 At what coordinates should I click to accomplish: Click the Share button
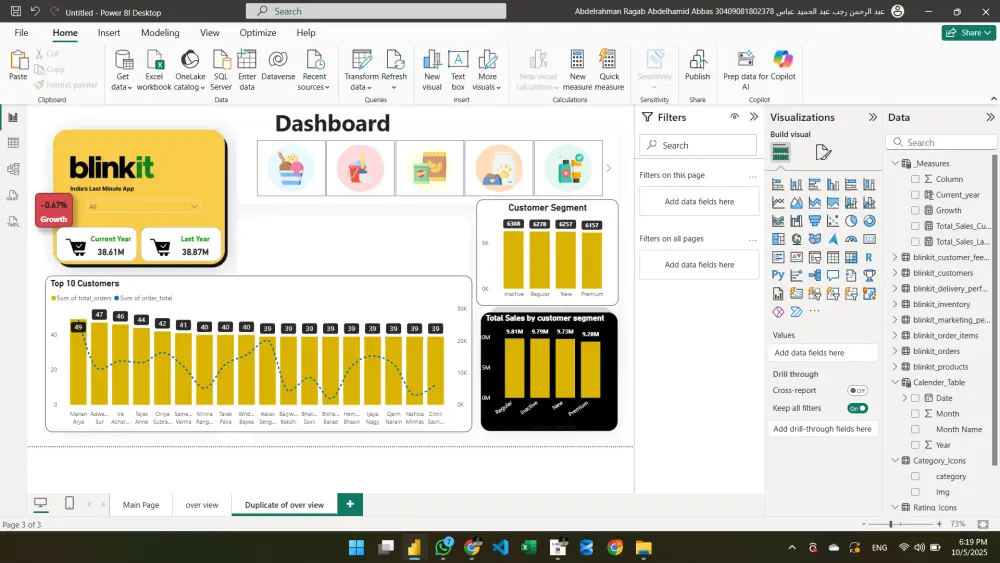(968, 33)
